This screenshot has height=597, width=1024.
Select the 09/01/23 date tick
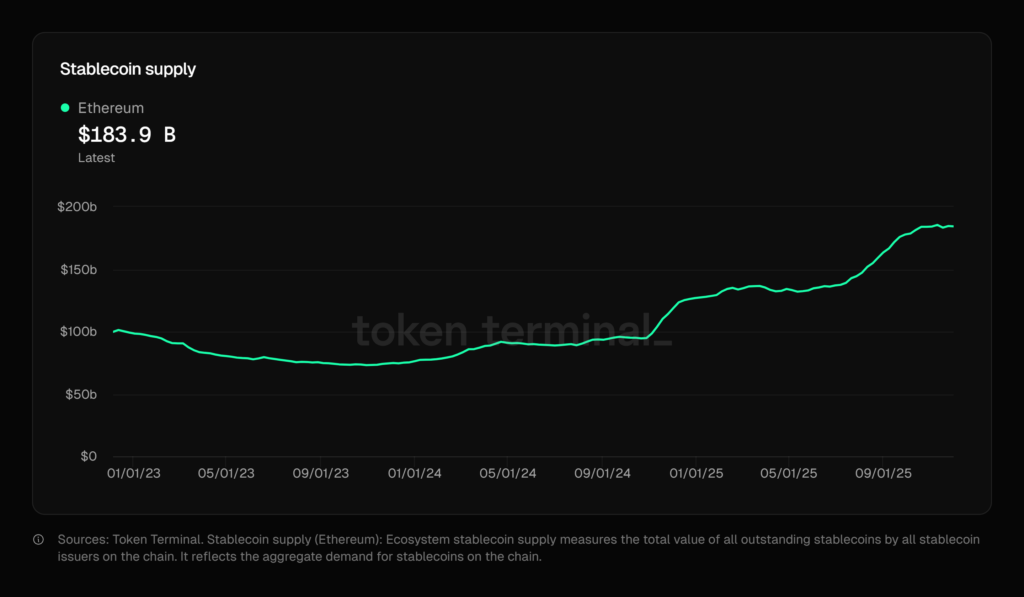point(321,473)
